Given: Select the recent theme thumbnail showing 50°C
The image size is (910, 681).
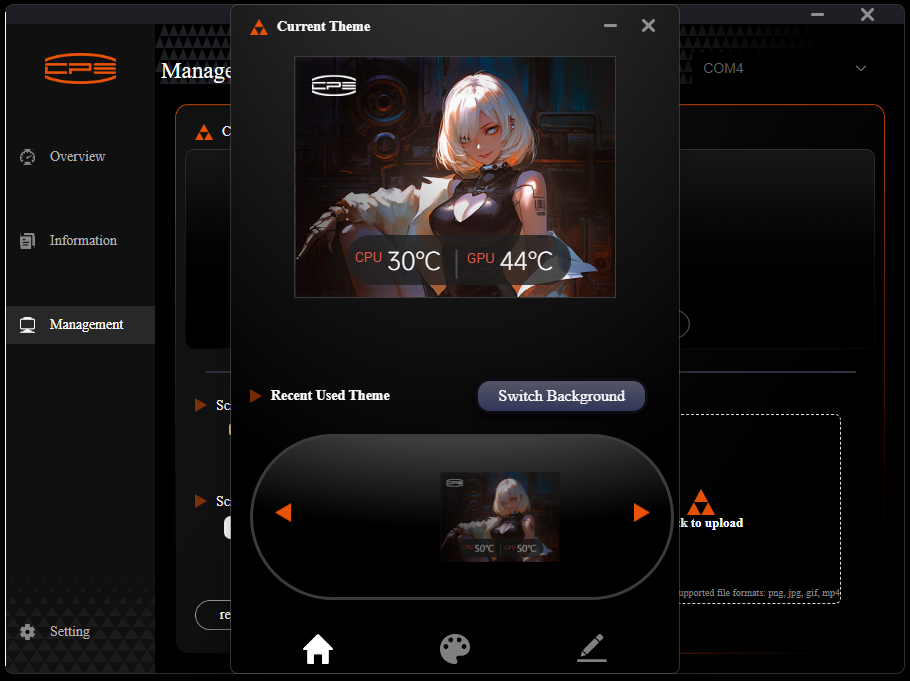Looking at the screenshot, I should point(500,517).
